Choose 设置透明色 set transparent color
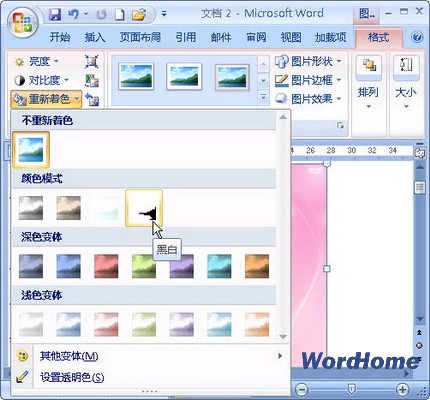Image resolution: width=430 pixels, height=400 pixels. coord(150,377)
